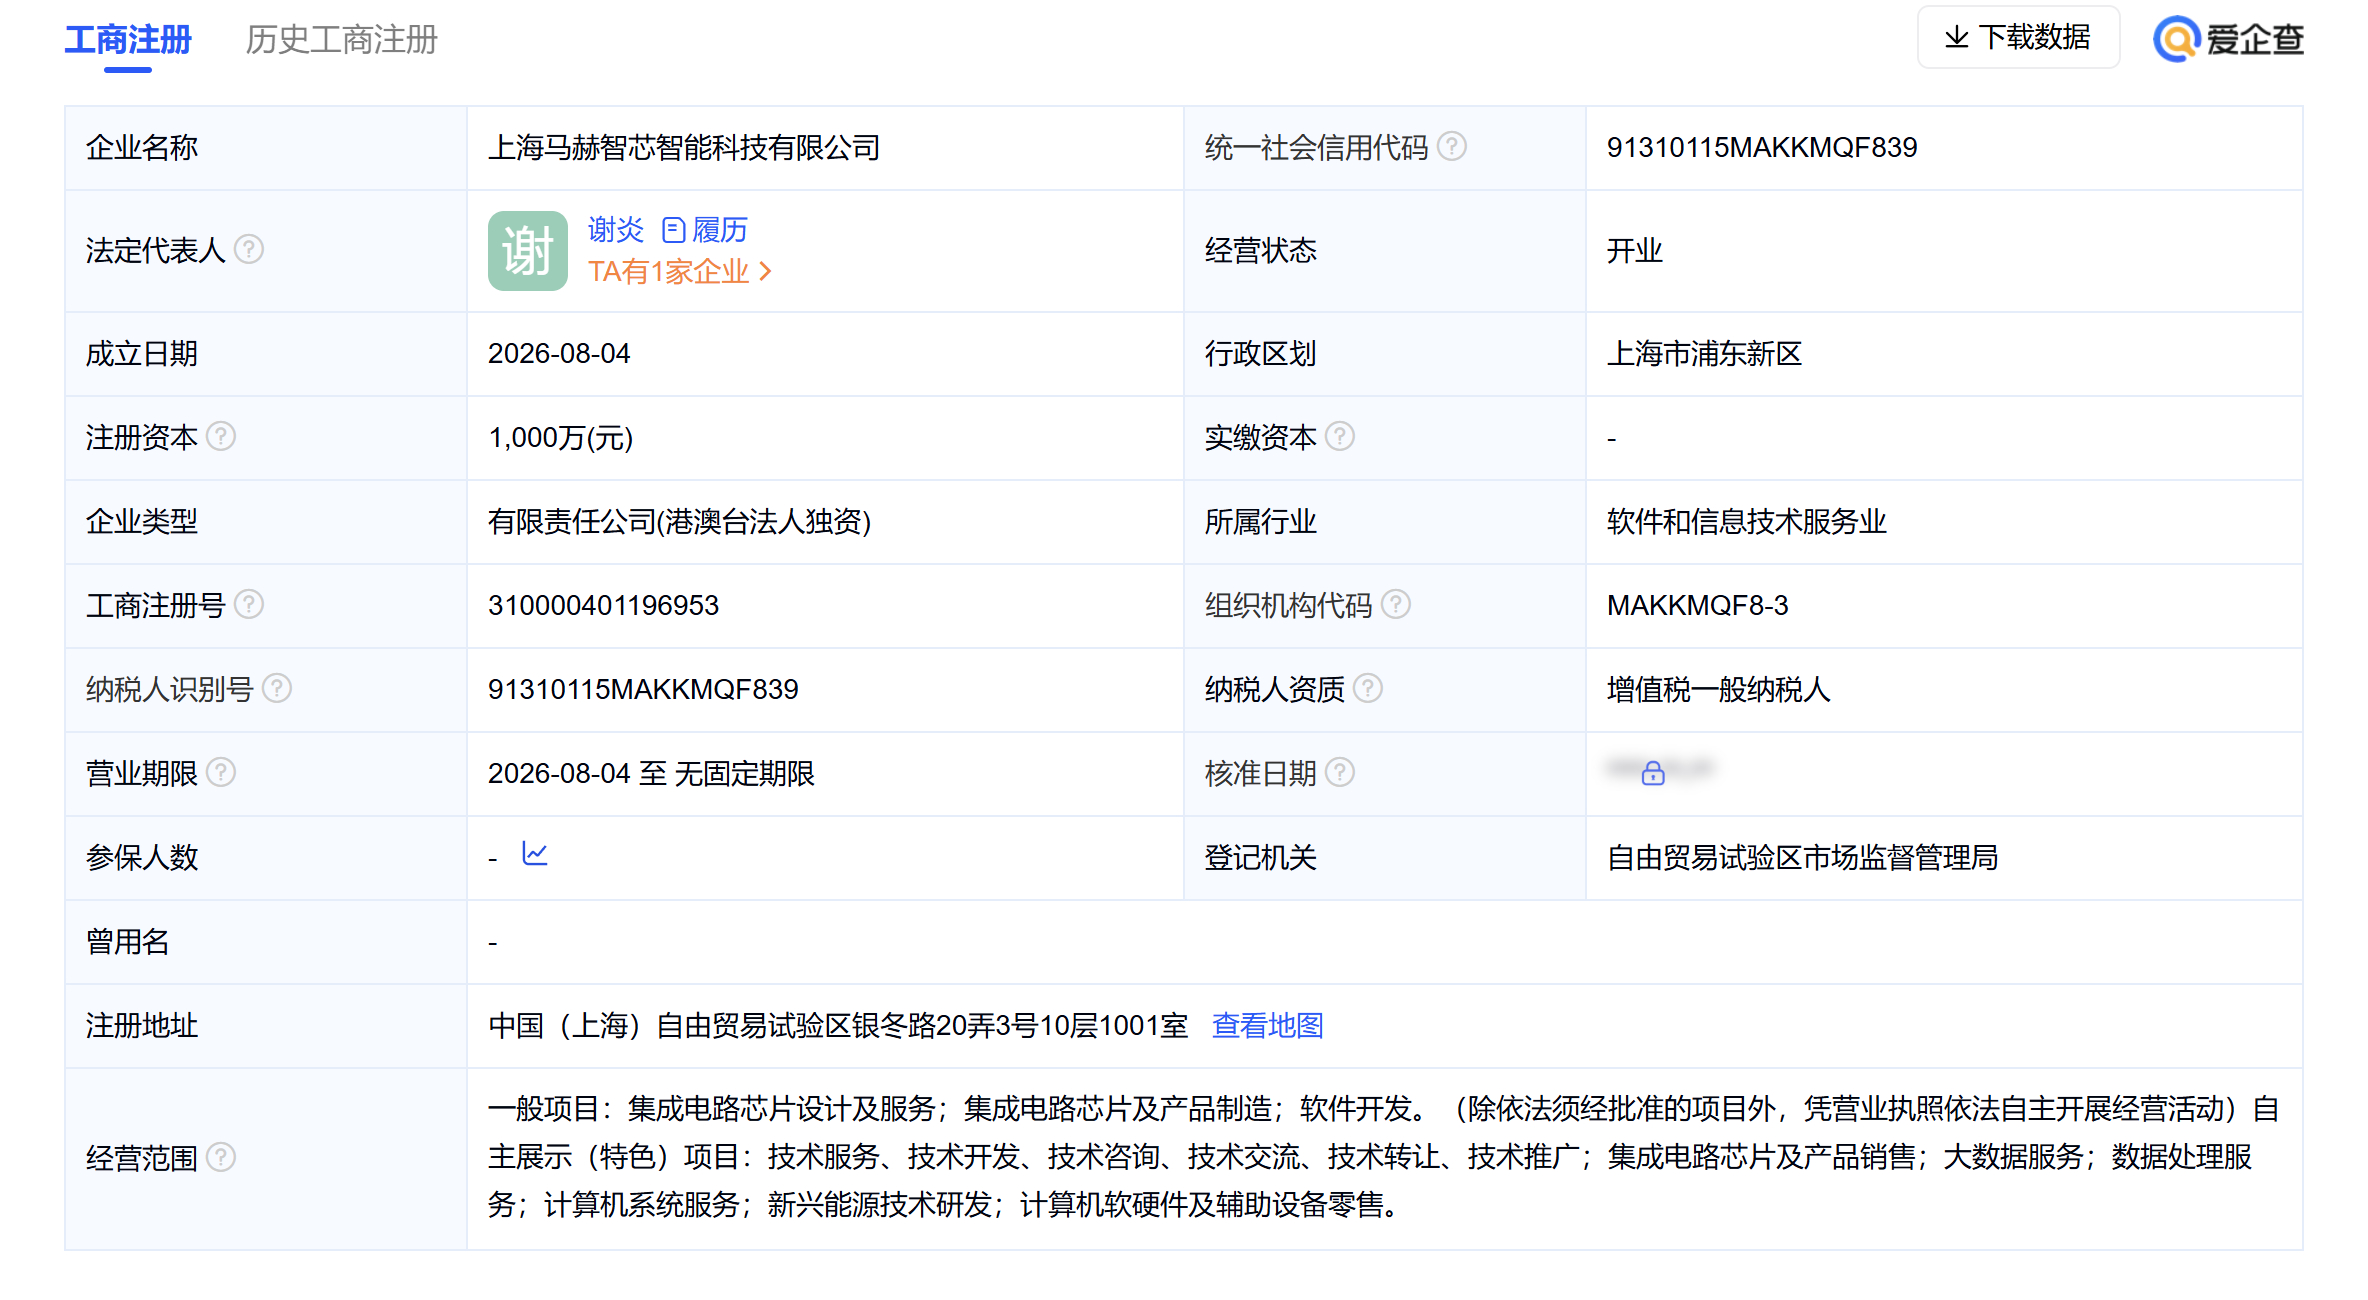This screenshot has height=1300, width=2368.
Task: Click help icon next to 法定代表人
Action: (249, 249)
